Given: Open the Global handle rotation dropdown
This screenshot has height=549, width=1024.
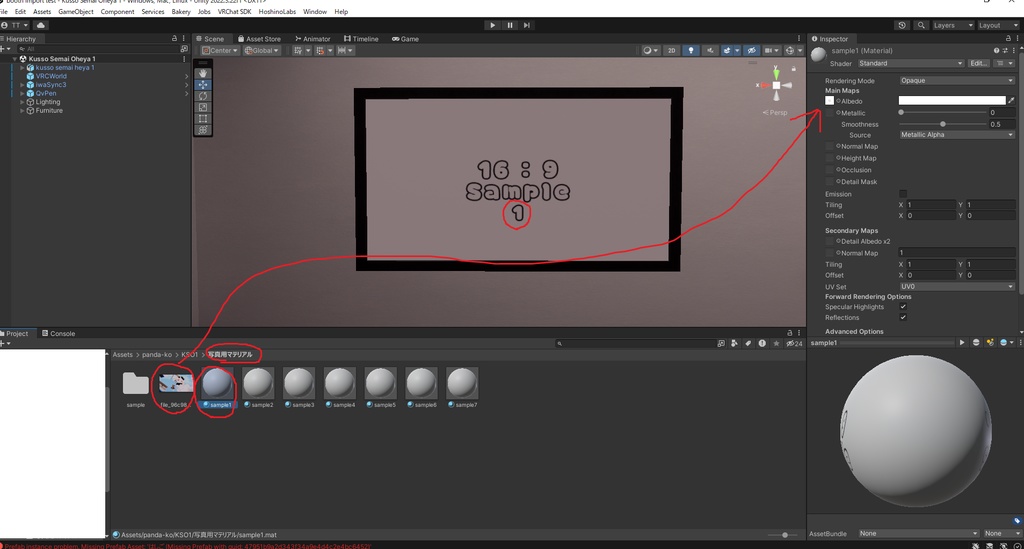Looking at the screenshot, I should tap(262, 50).
